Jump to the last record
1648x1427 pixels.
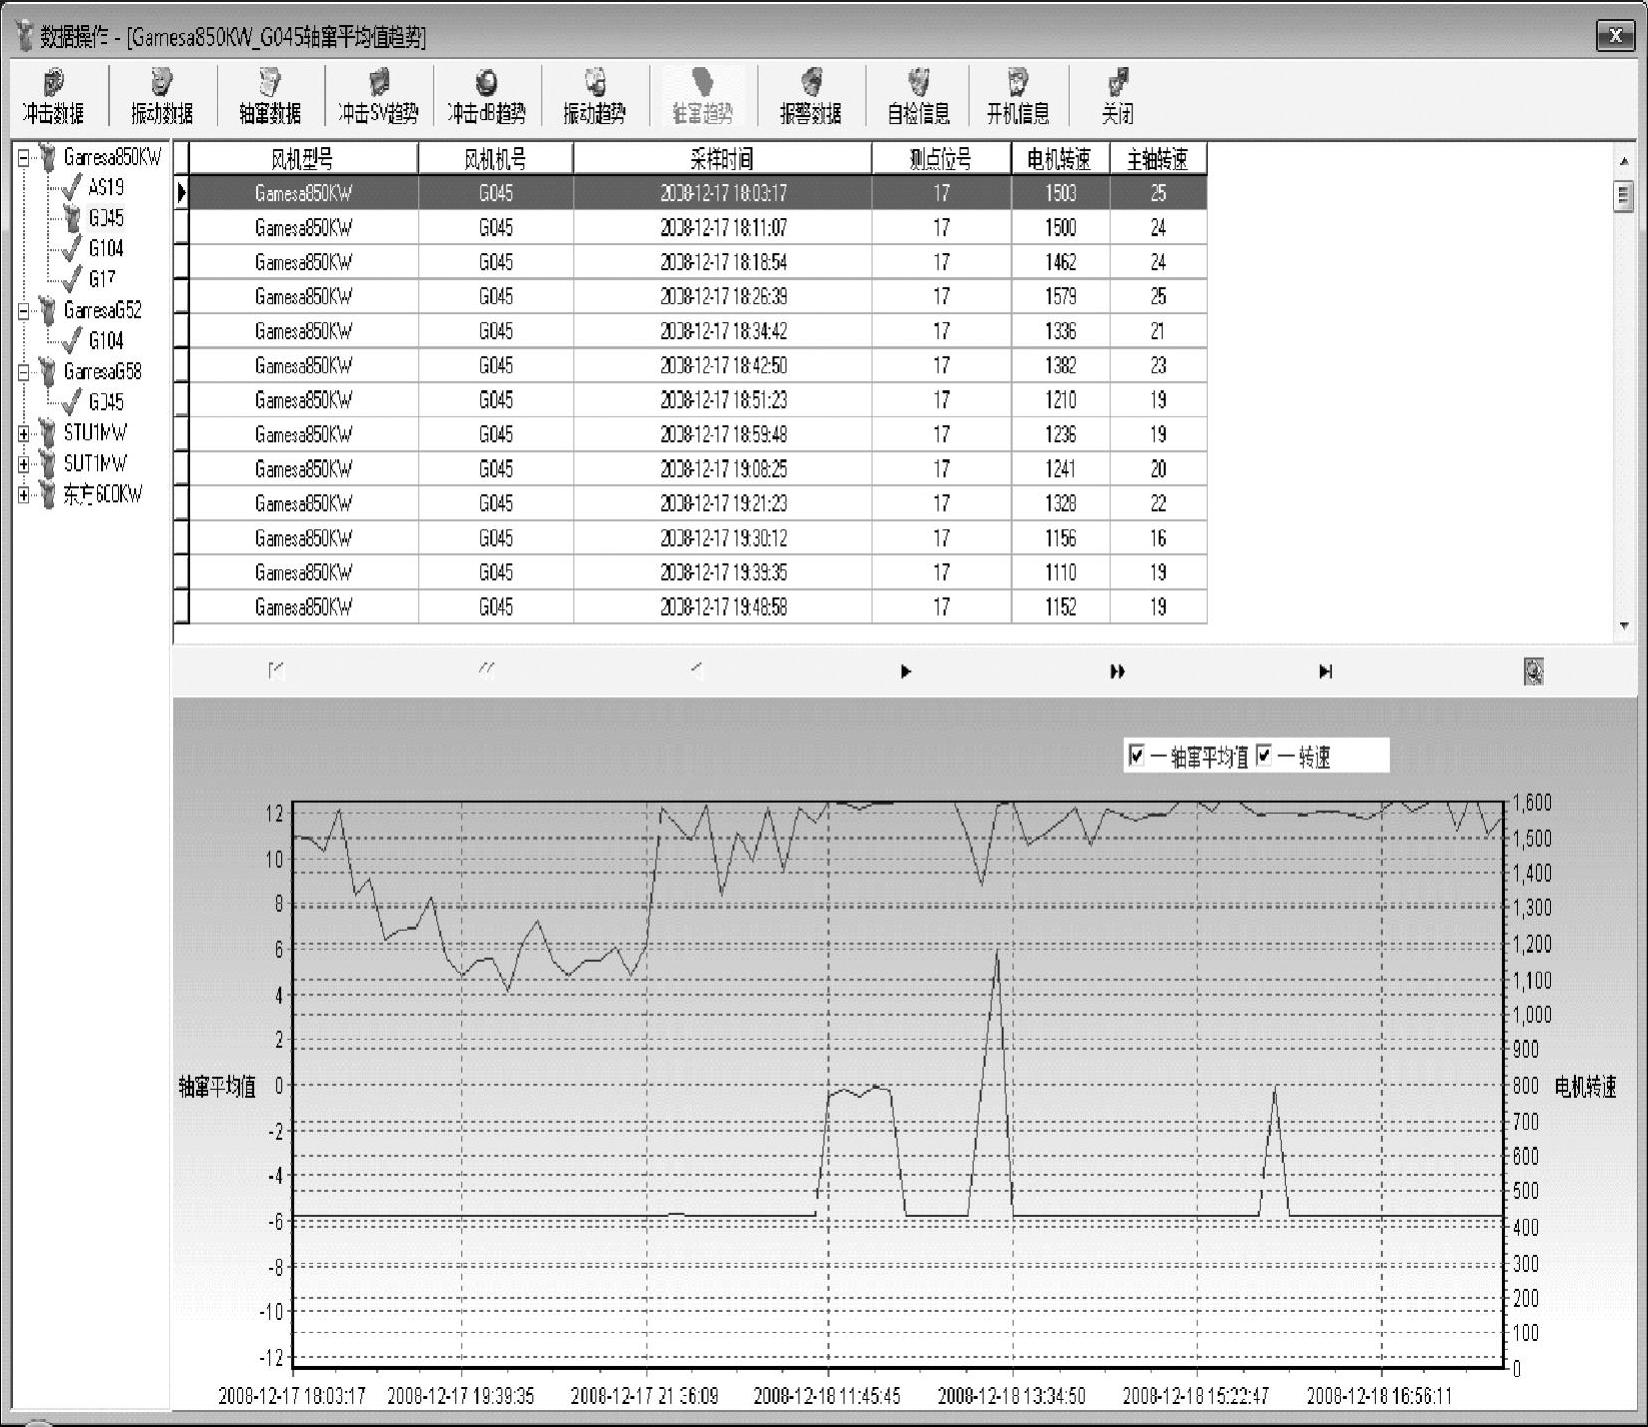(x=1325, y=671)
